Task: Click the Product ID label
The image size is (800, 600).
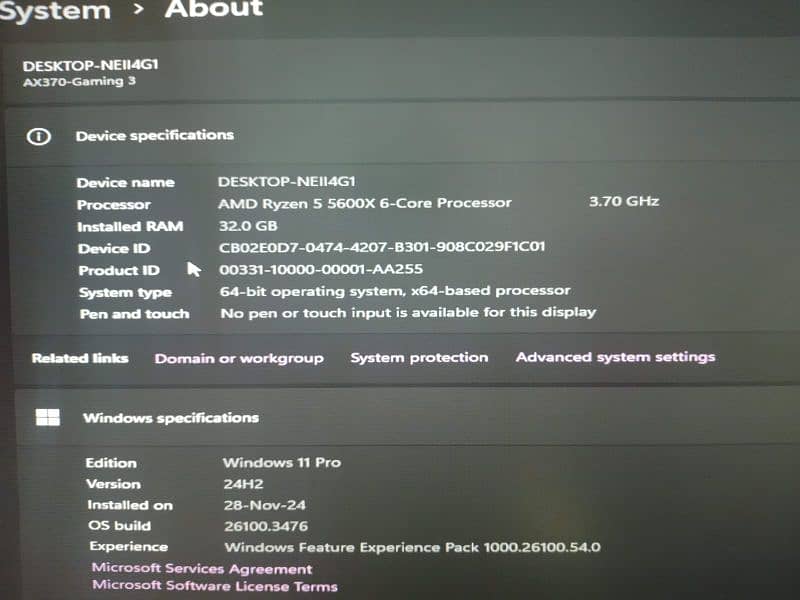Action: point(119,270)
